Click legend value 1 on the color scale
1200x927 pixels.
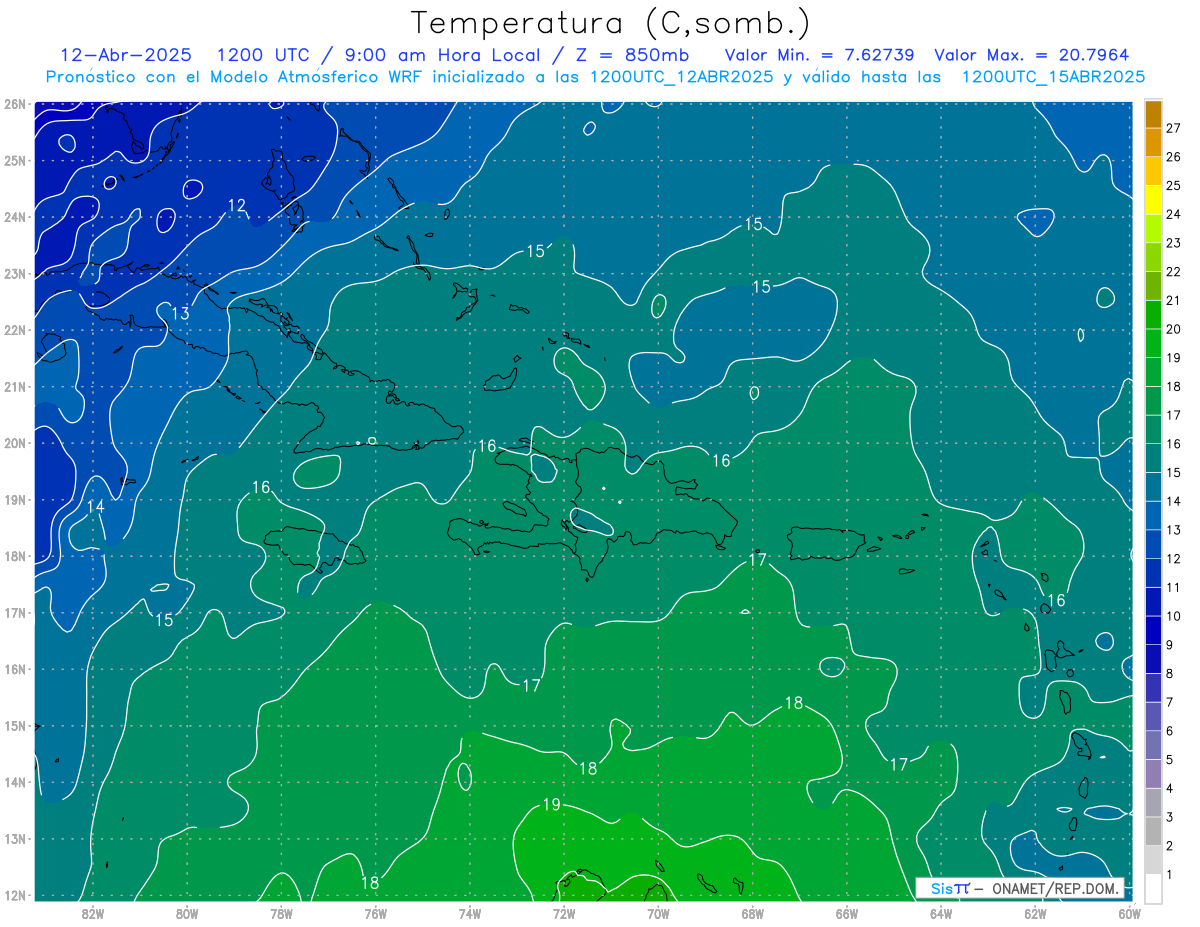click(1169, 874)
